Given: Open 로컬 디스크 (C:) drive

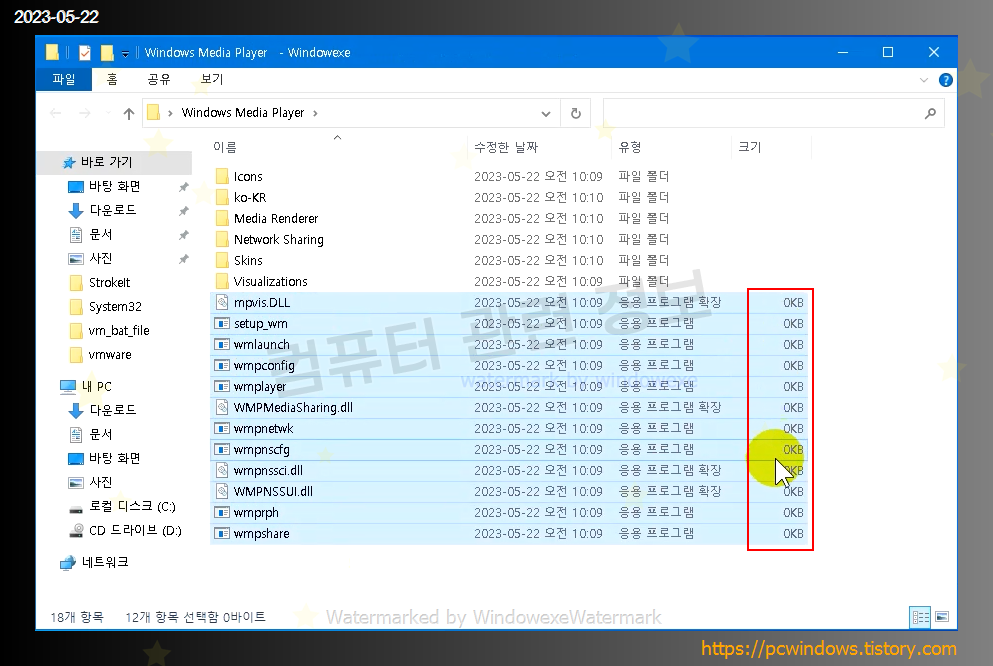Looking at the screenshot, I should click(x=132, y=506).
